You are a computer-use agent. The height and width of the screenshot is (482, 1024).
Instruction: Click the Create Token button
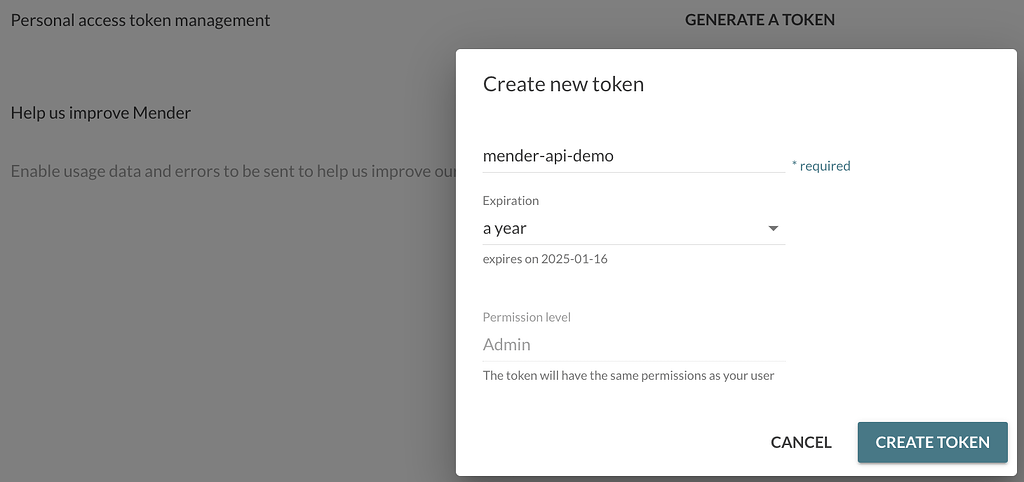(932, 442)
